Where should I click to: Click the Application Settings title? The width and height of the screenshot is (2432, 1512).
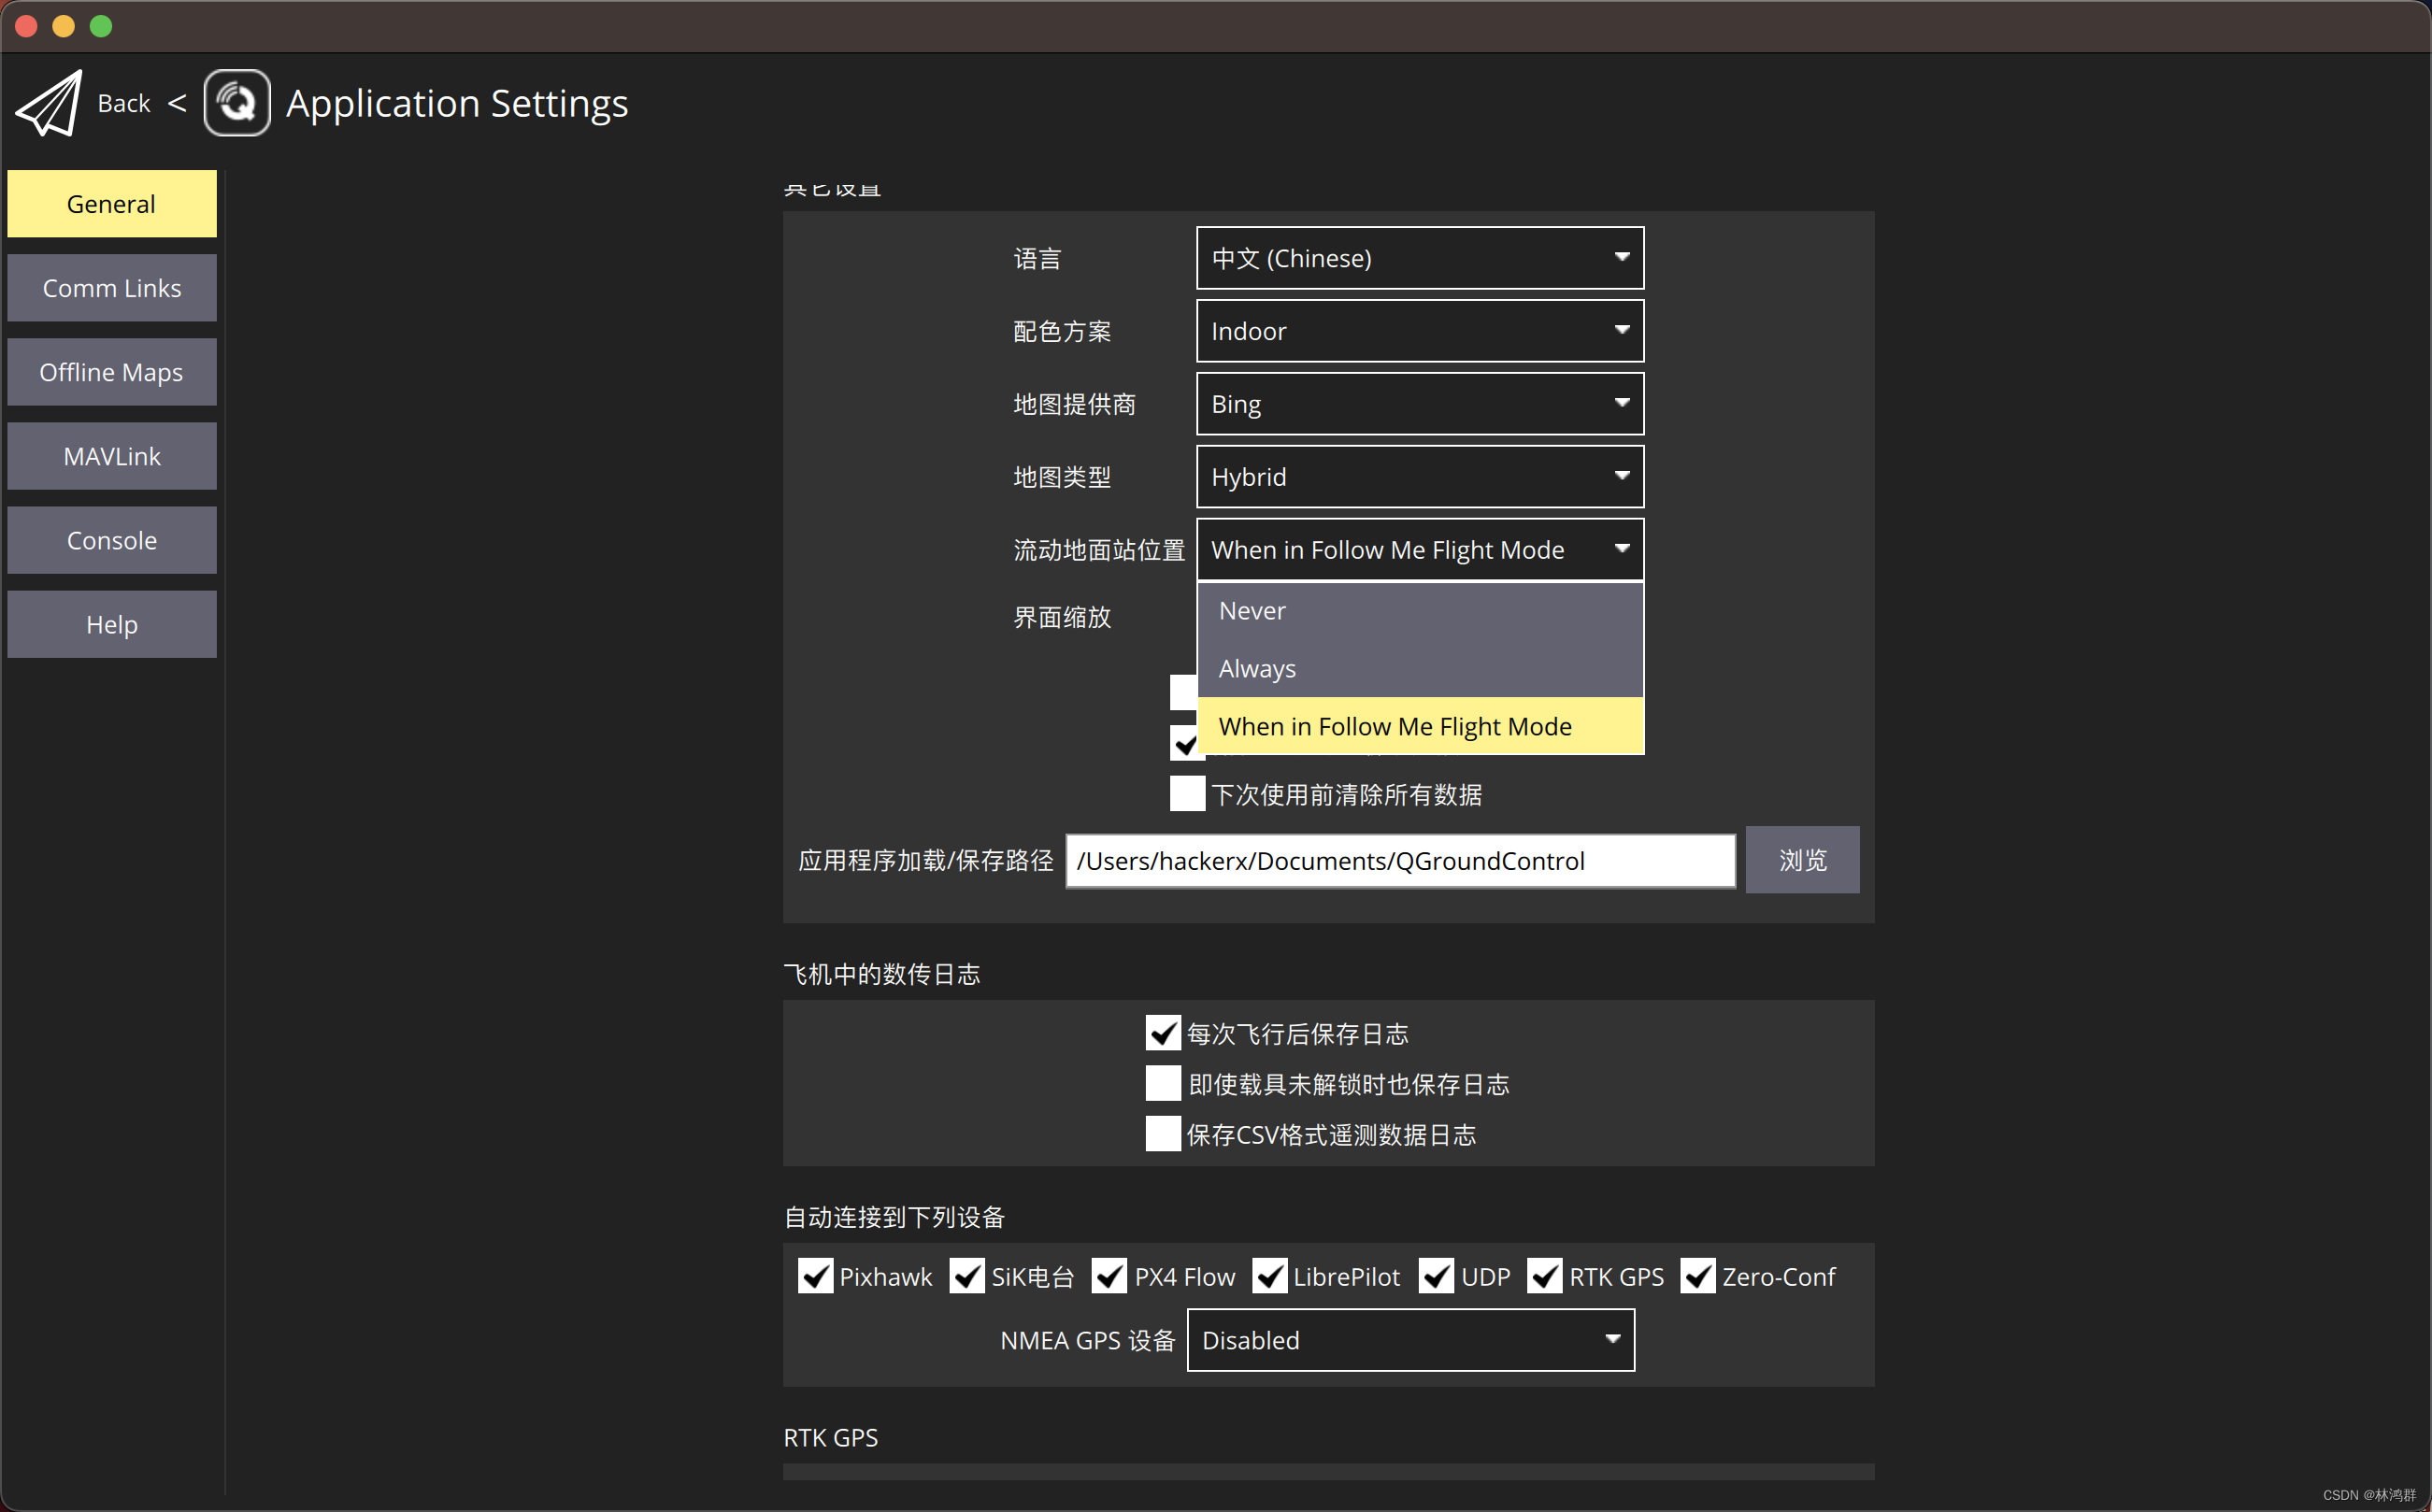click(457, 103)
